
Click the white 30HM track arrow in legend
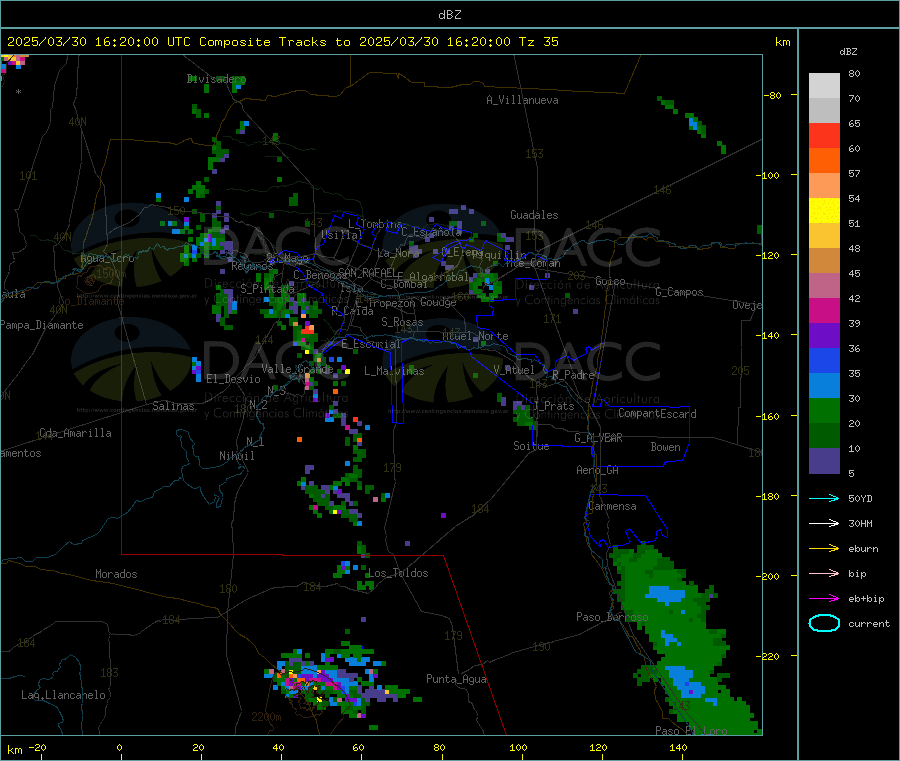point(824,523)
